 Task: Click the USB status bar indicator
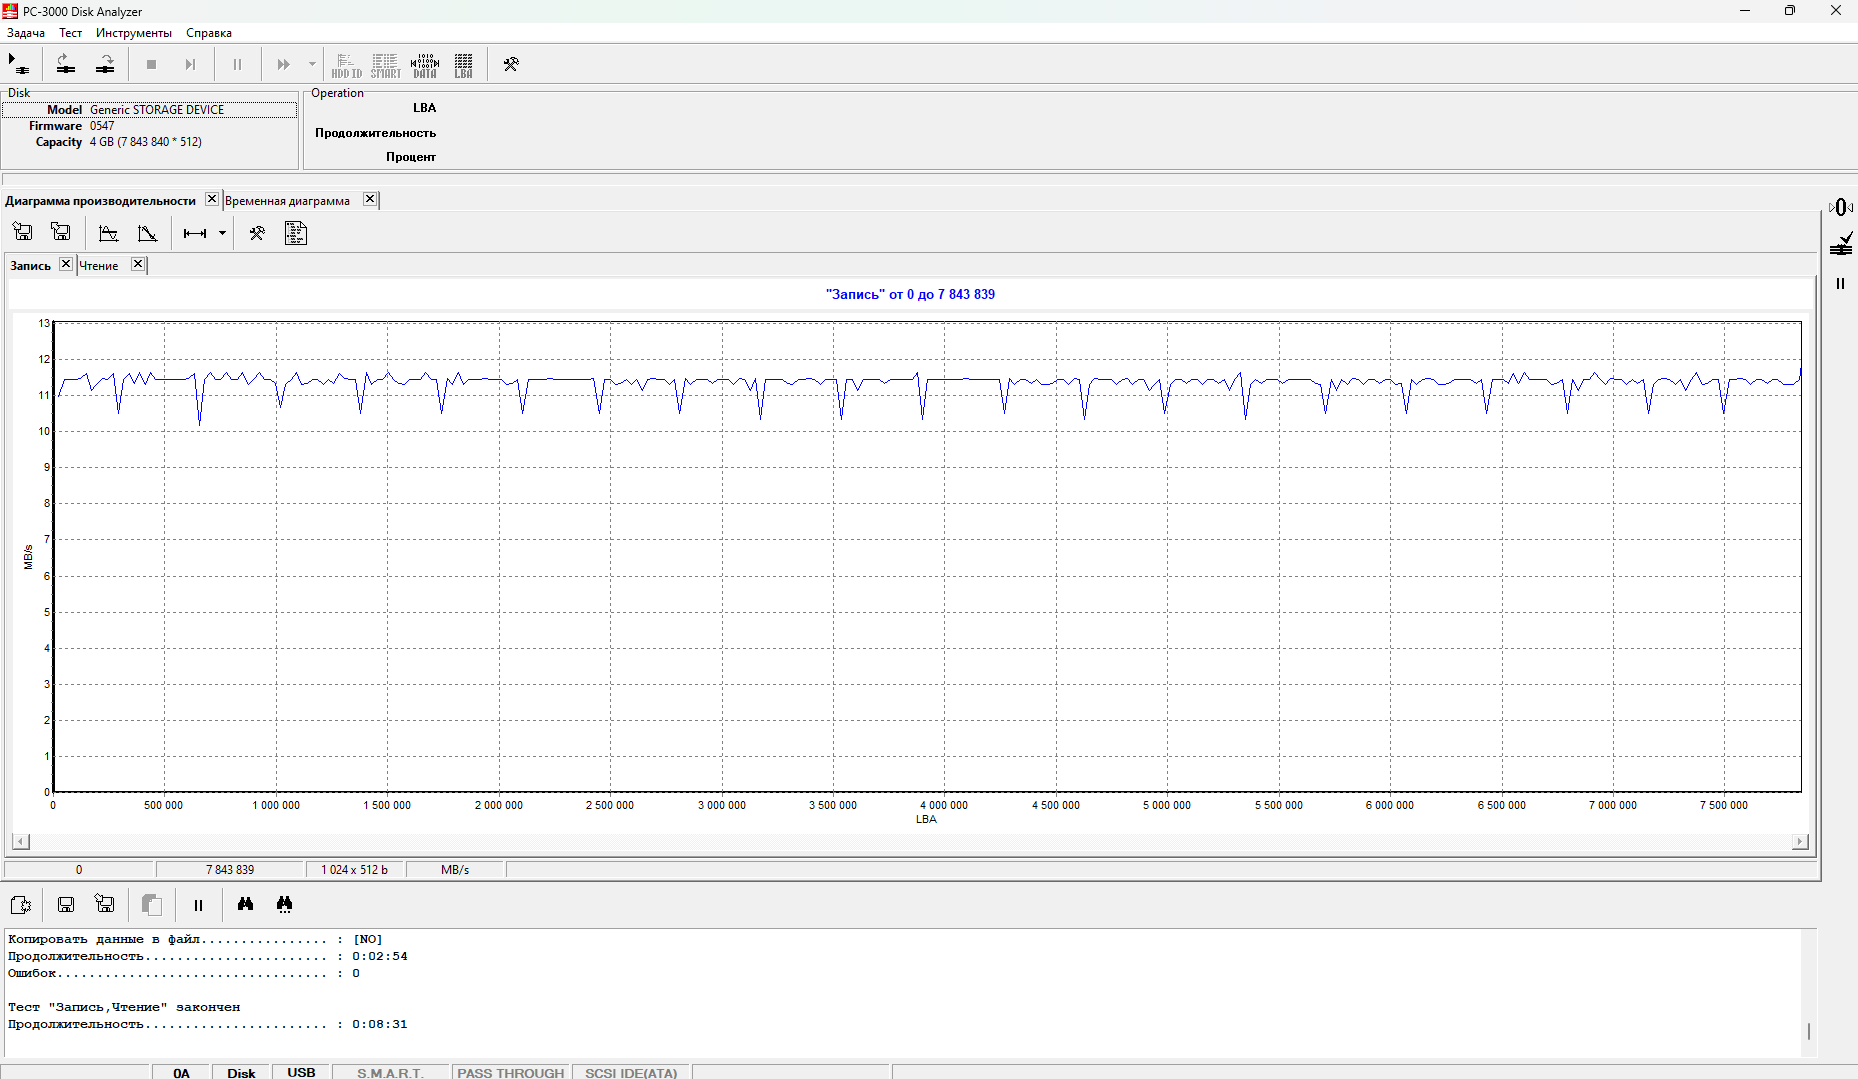click(x=301, y=1072)
